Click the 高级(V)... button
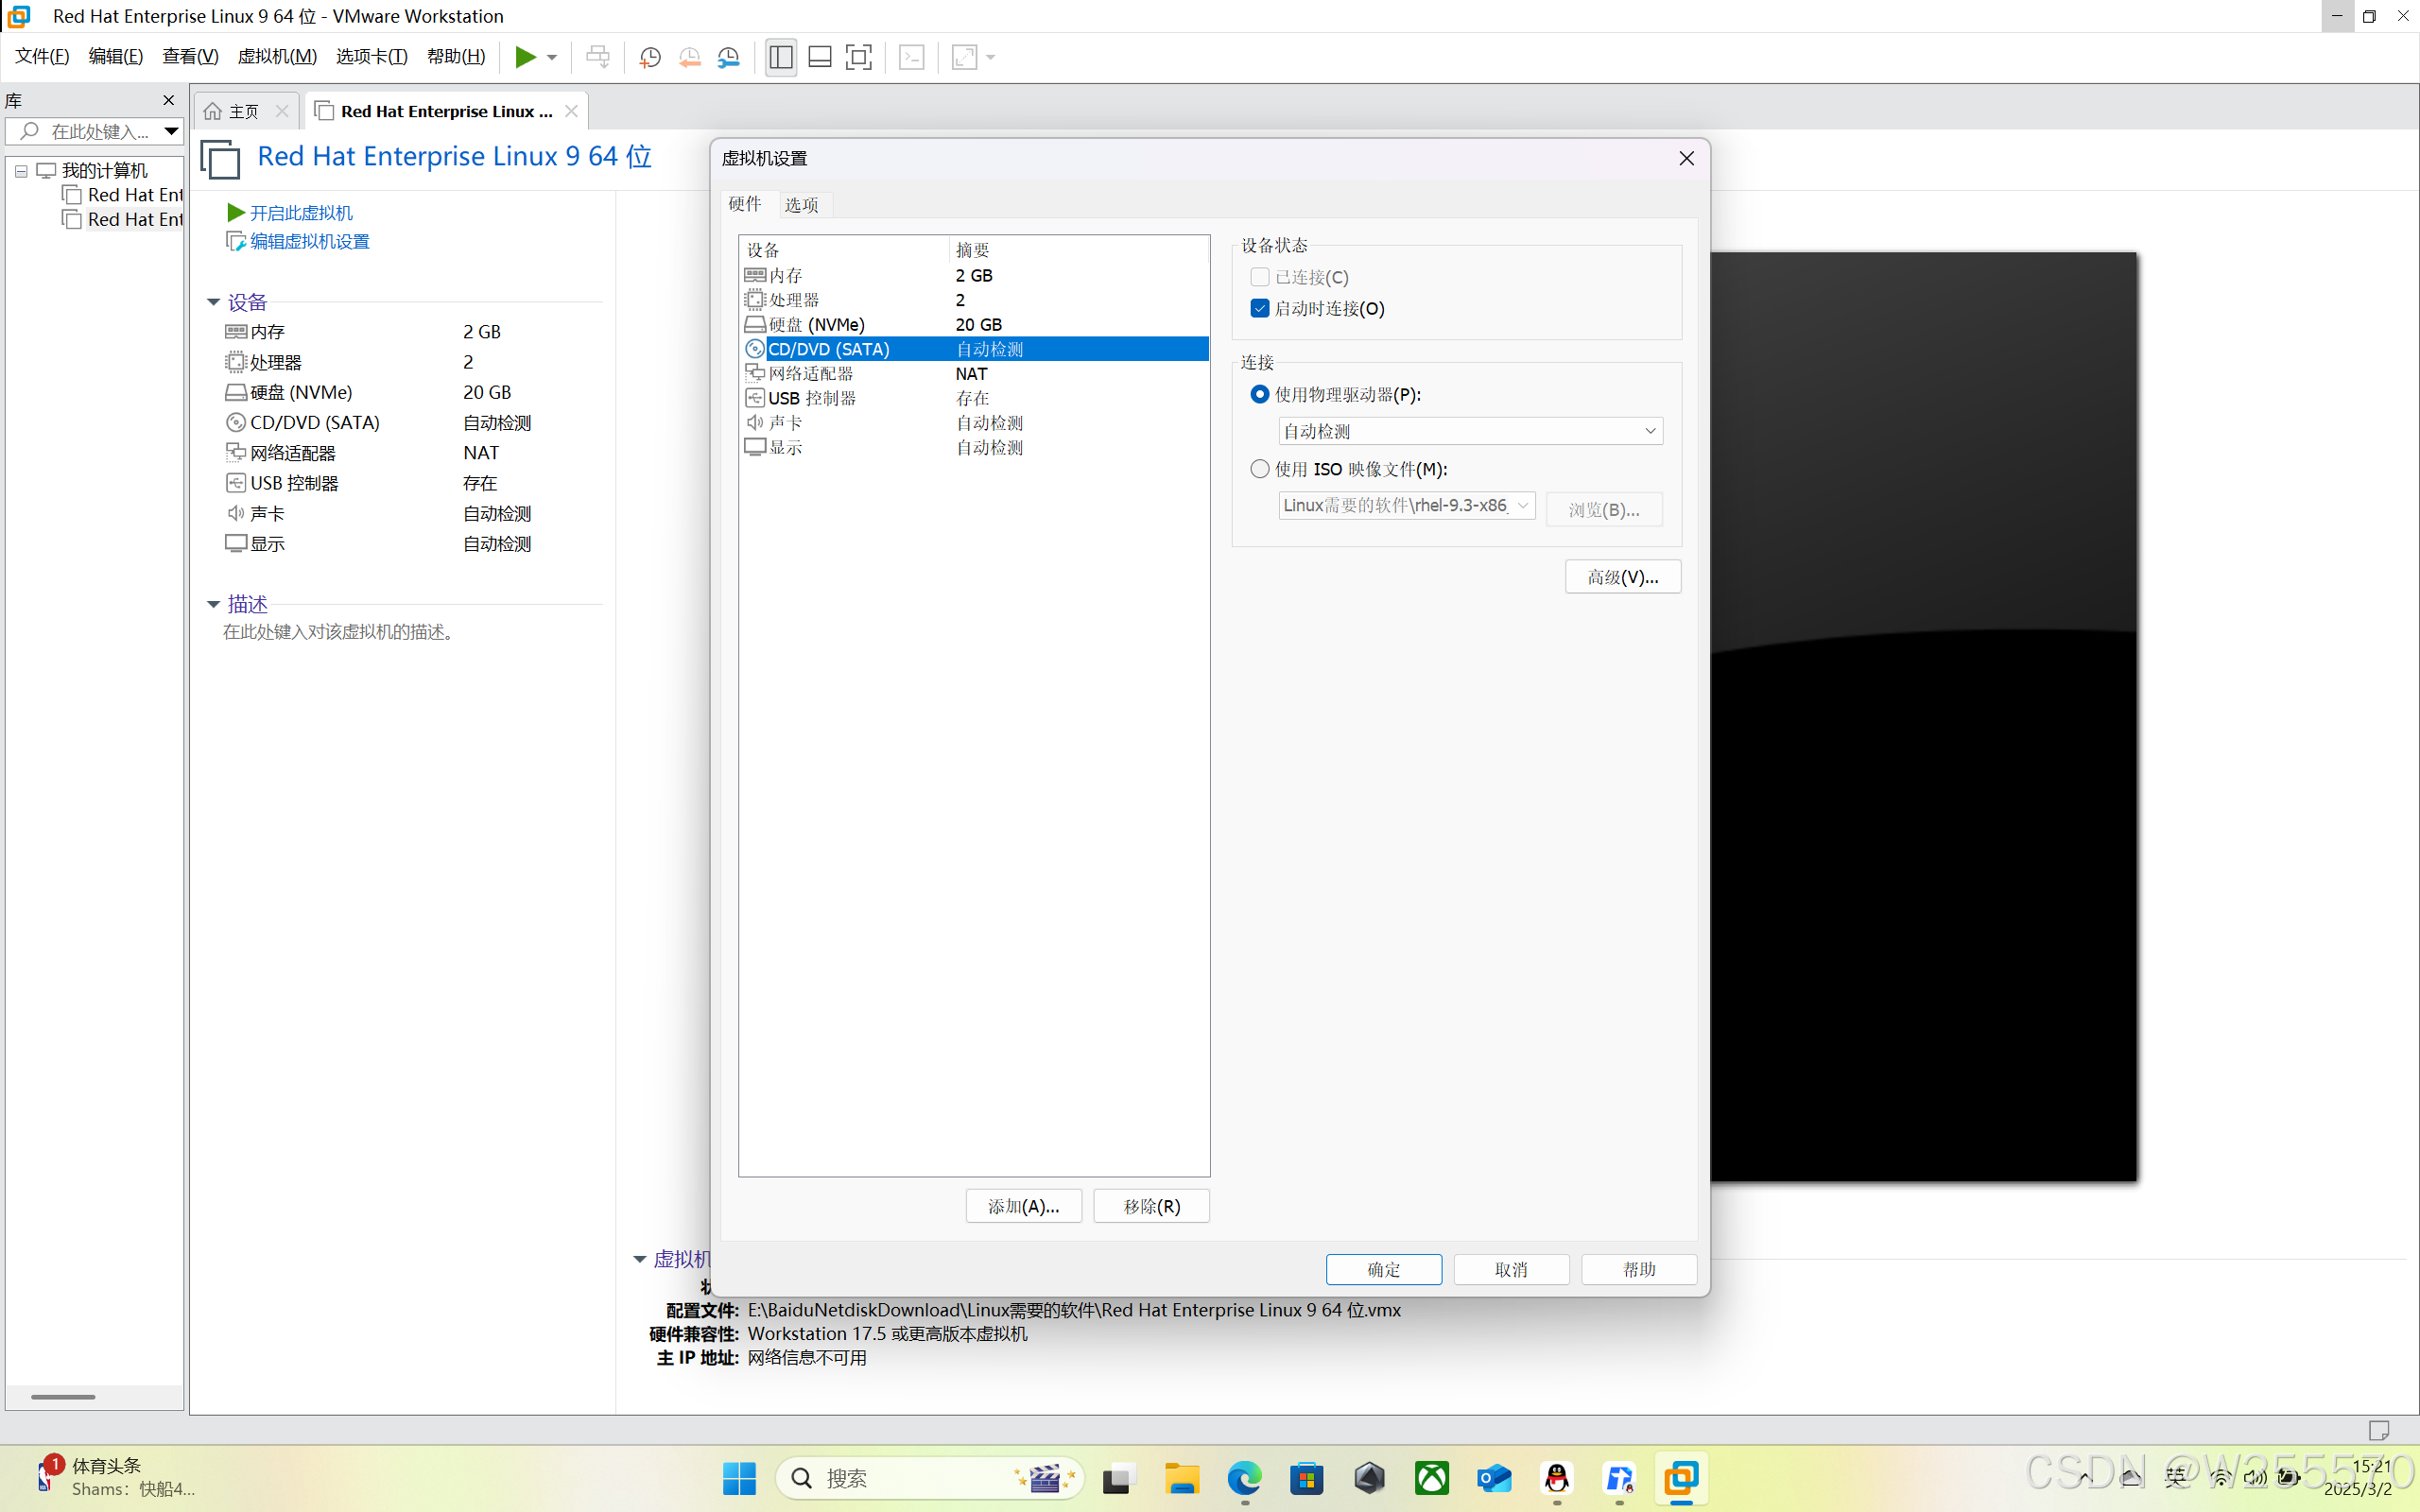This screenshot has height=1512, width=2420. click(1622, 577)
